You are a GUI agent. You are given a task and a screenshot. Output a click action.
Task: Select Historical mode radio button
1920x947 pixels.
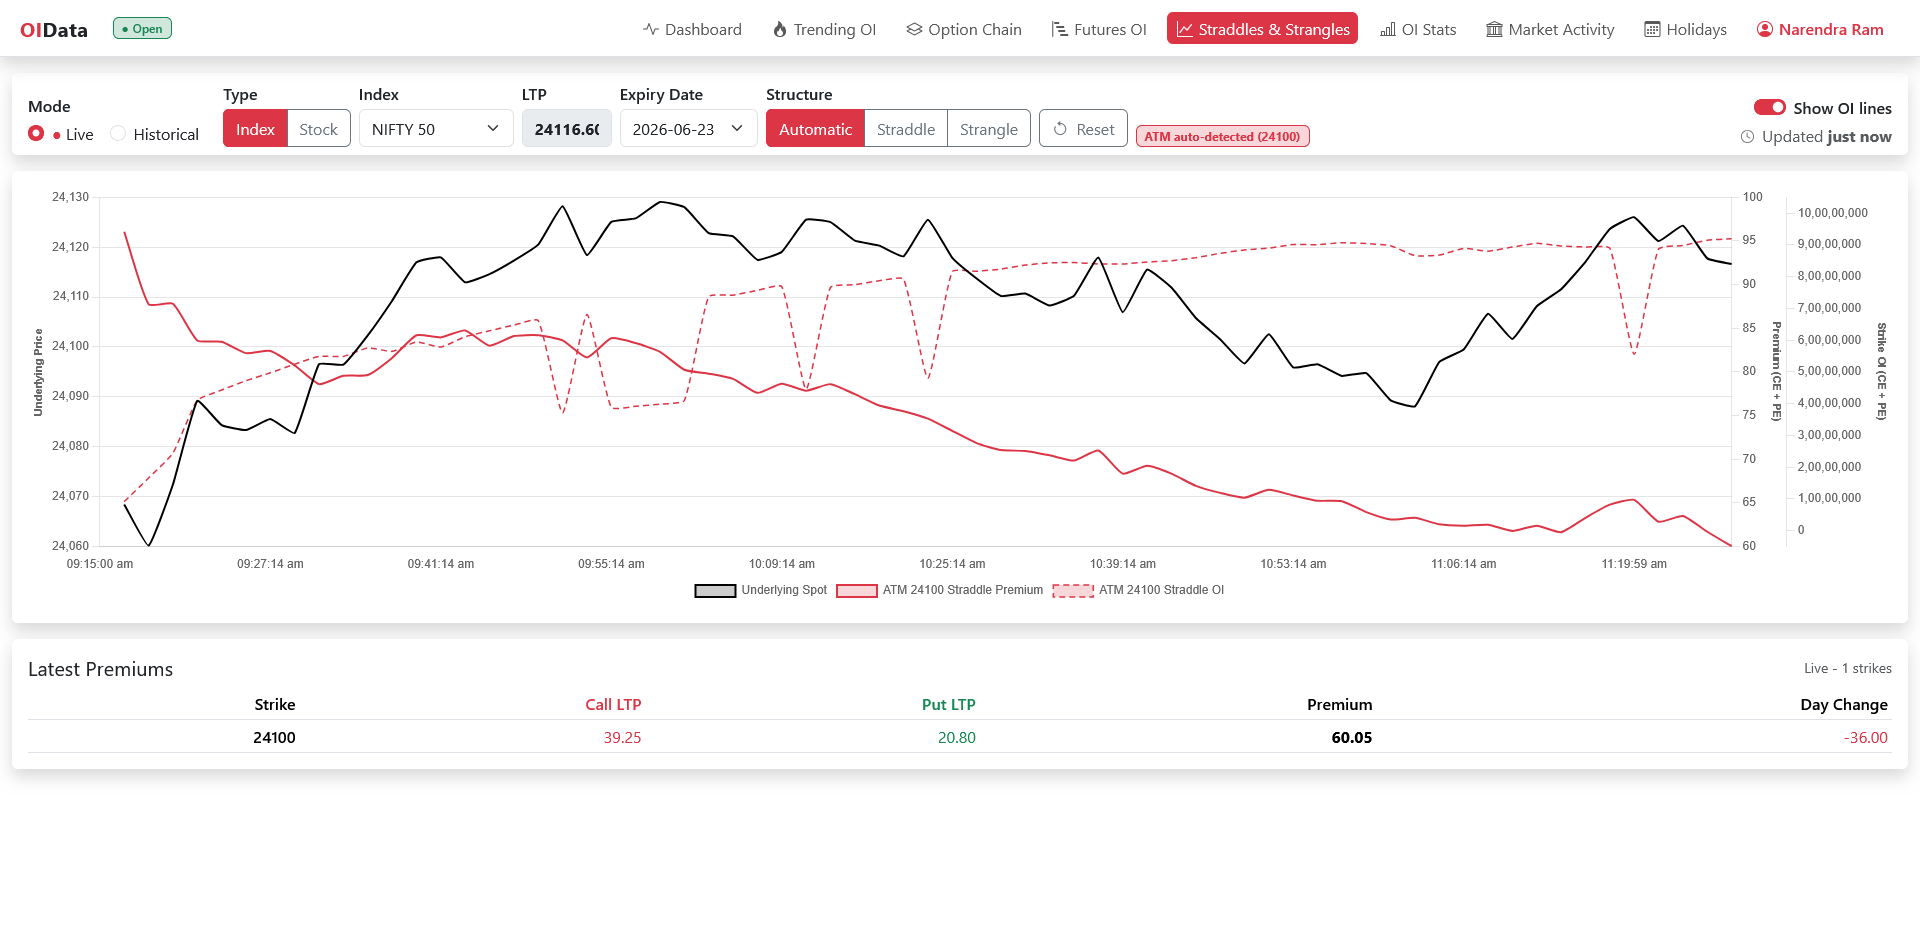pyautogui.click(x=118, y=133)
